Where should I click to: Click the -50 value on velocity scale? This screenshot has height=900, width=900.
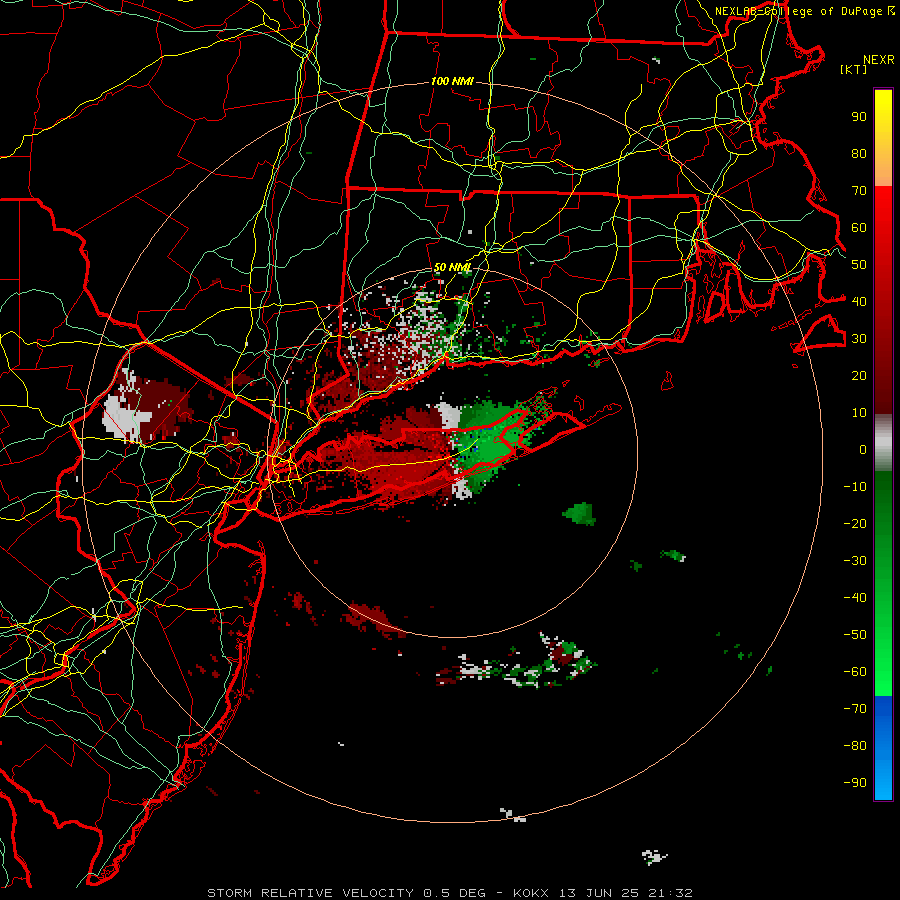(x=855, y=634)
